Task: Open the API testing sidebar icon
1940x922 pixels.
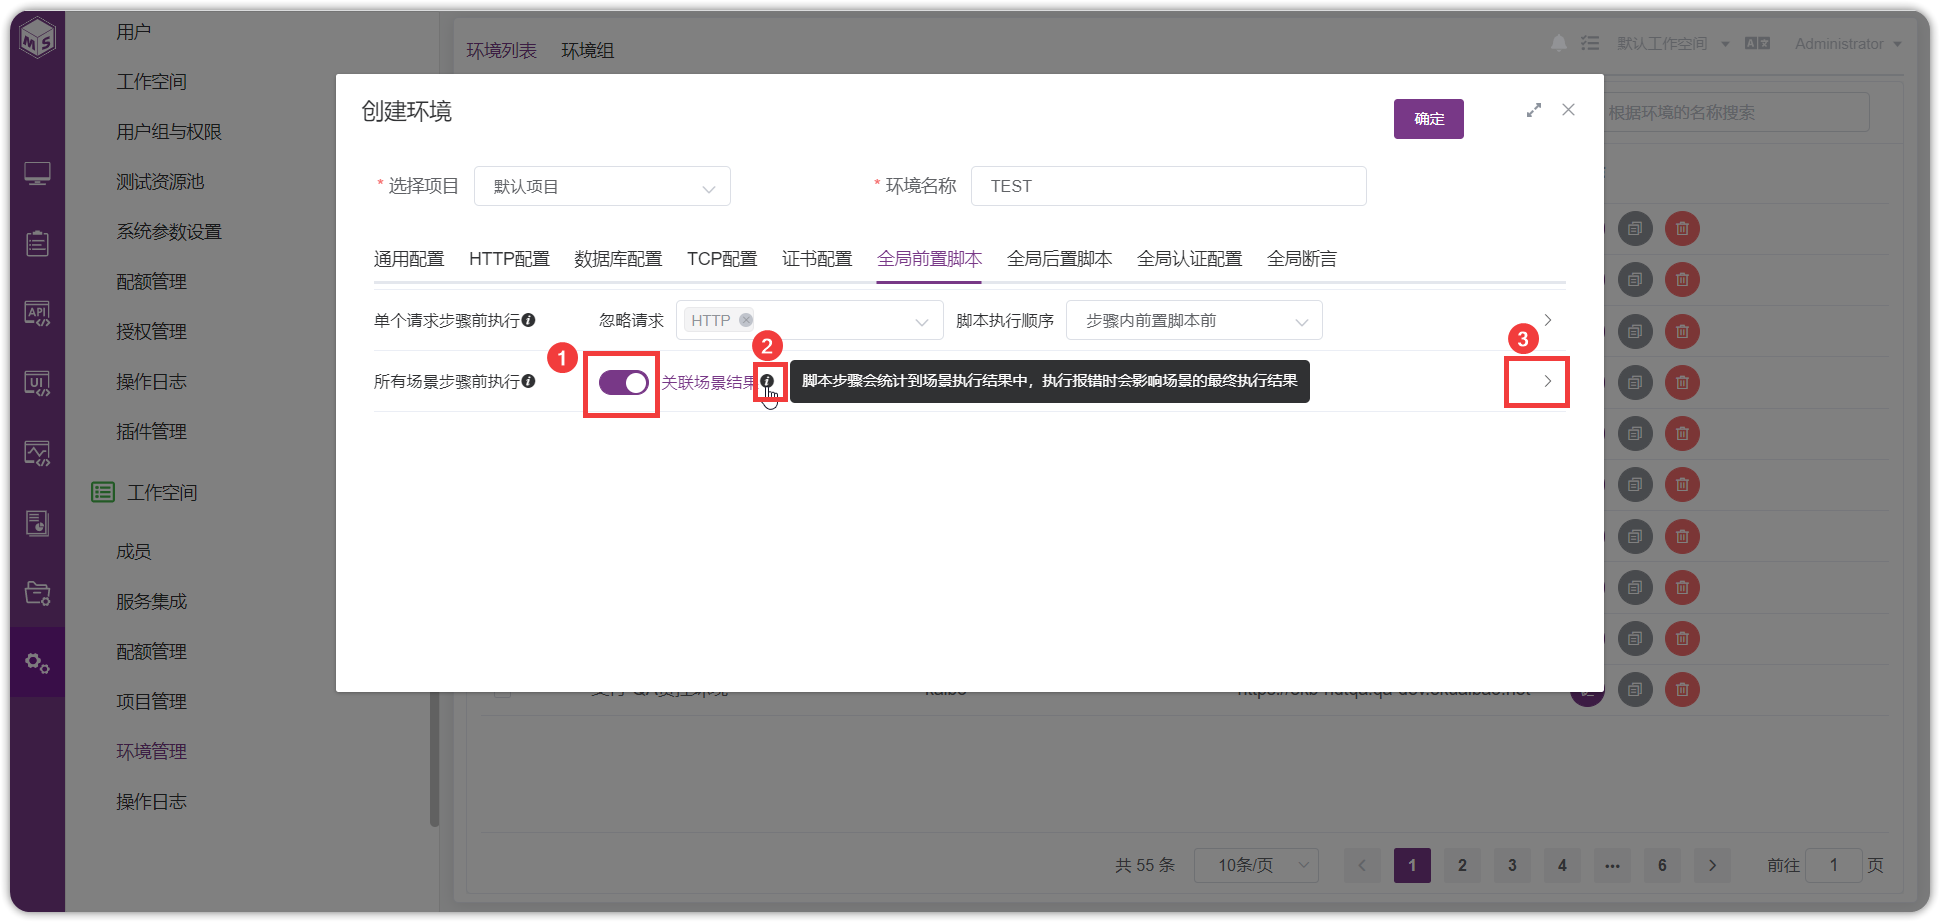Action: pyautogui.click(x=37, y=314)
